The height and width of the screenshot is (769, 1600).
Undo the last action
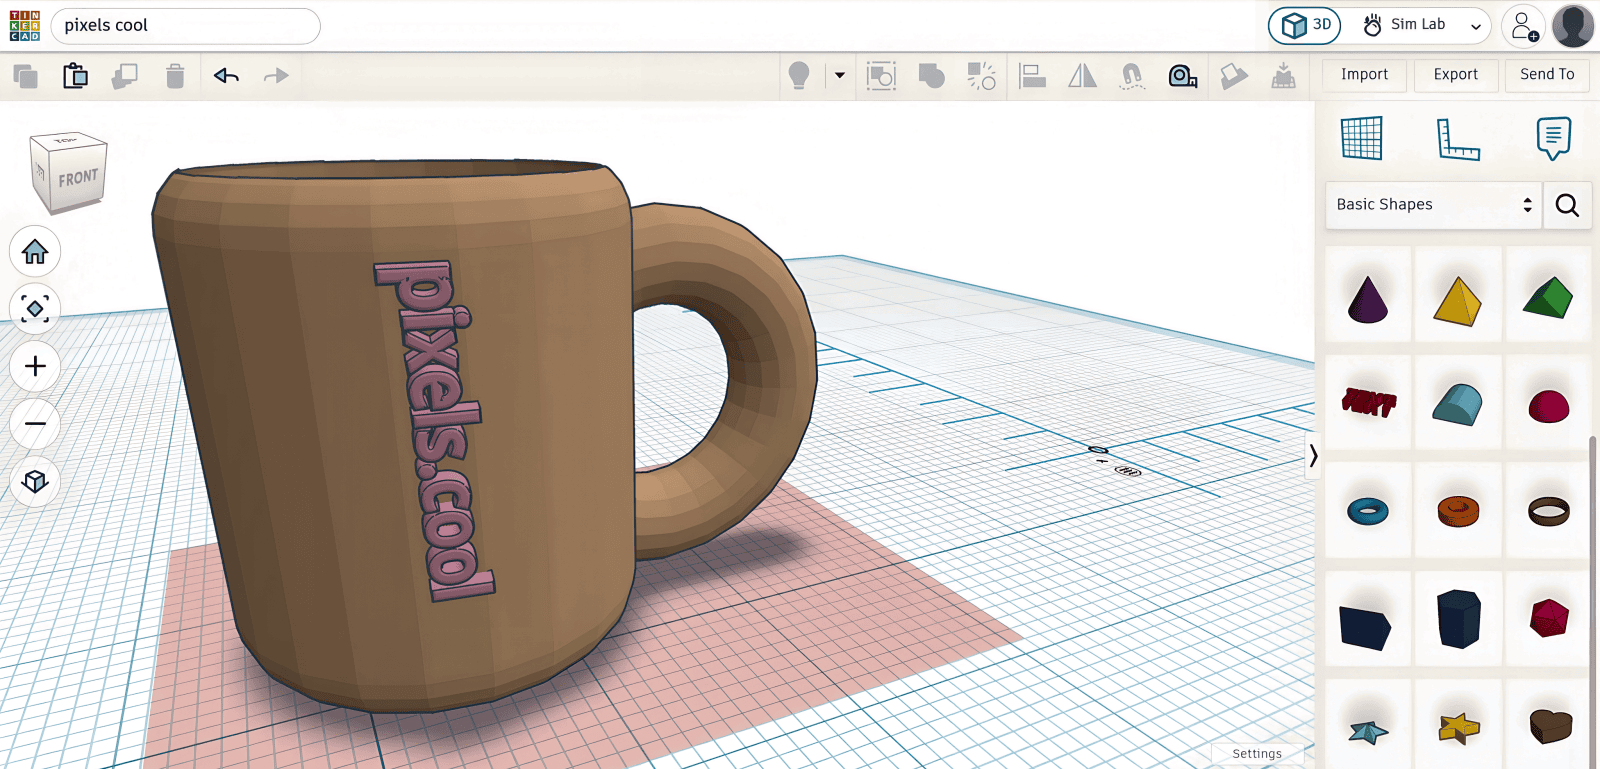click(226, 76)
